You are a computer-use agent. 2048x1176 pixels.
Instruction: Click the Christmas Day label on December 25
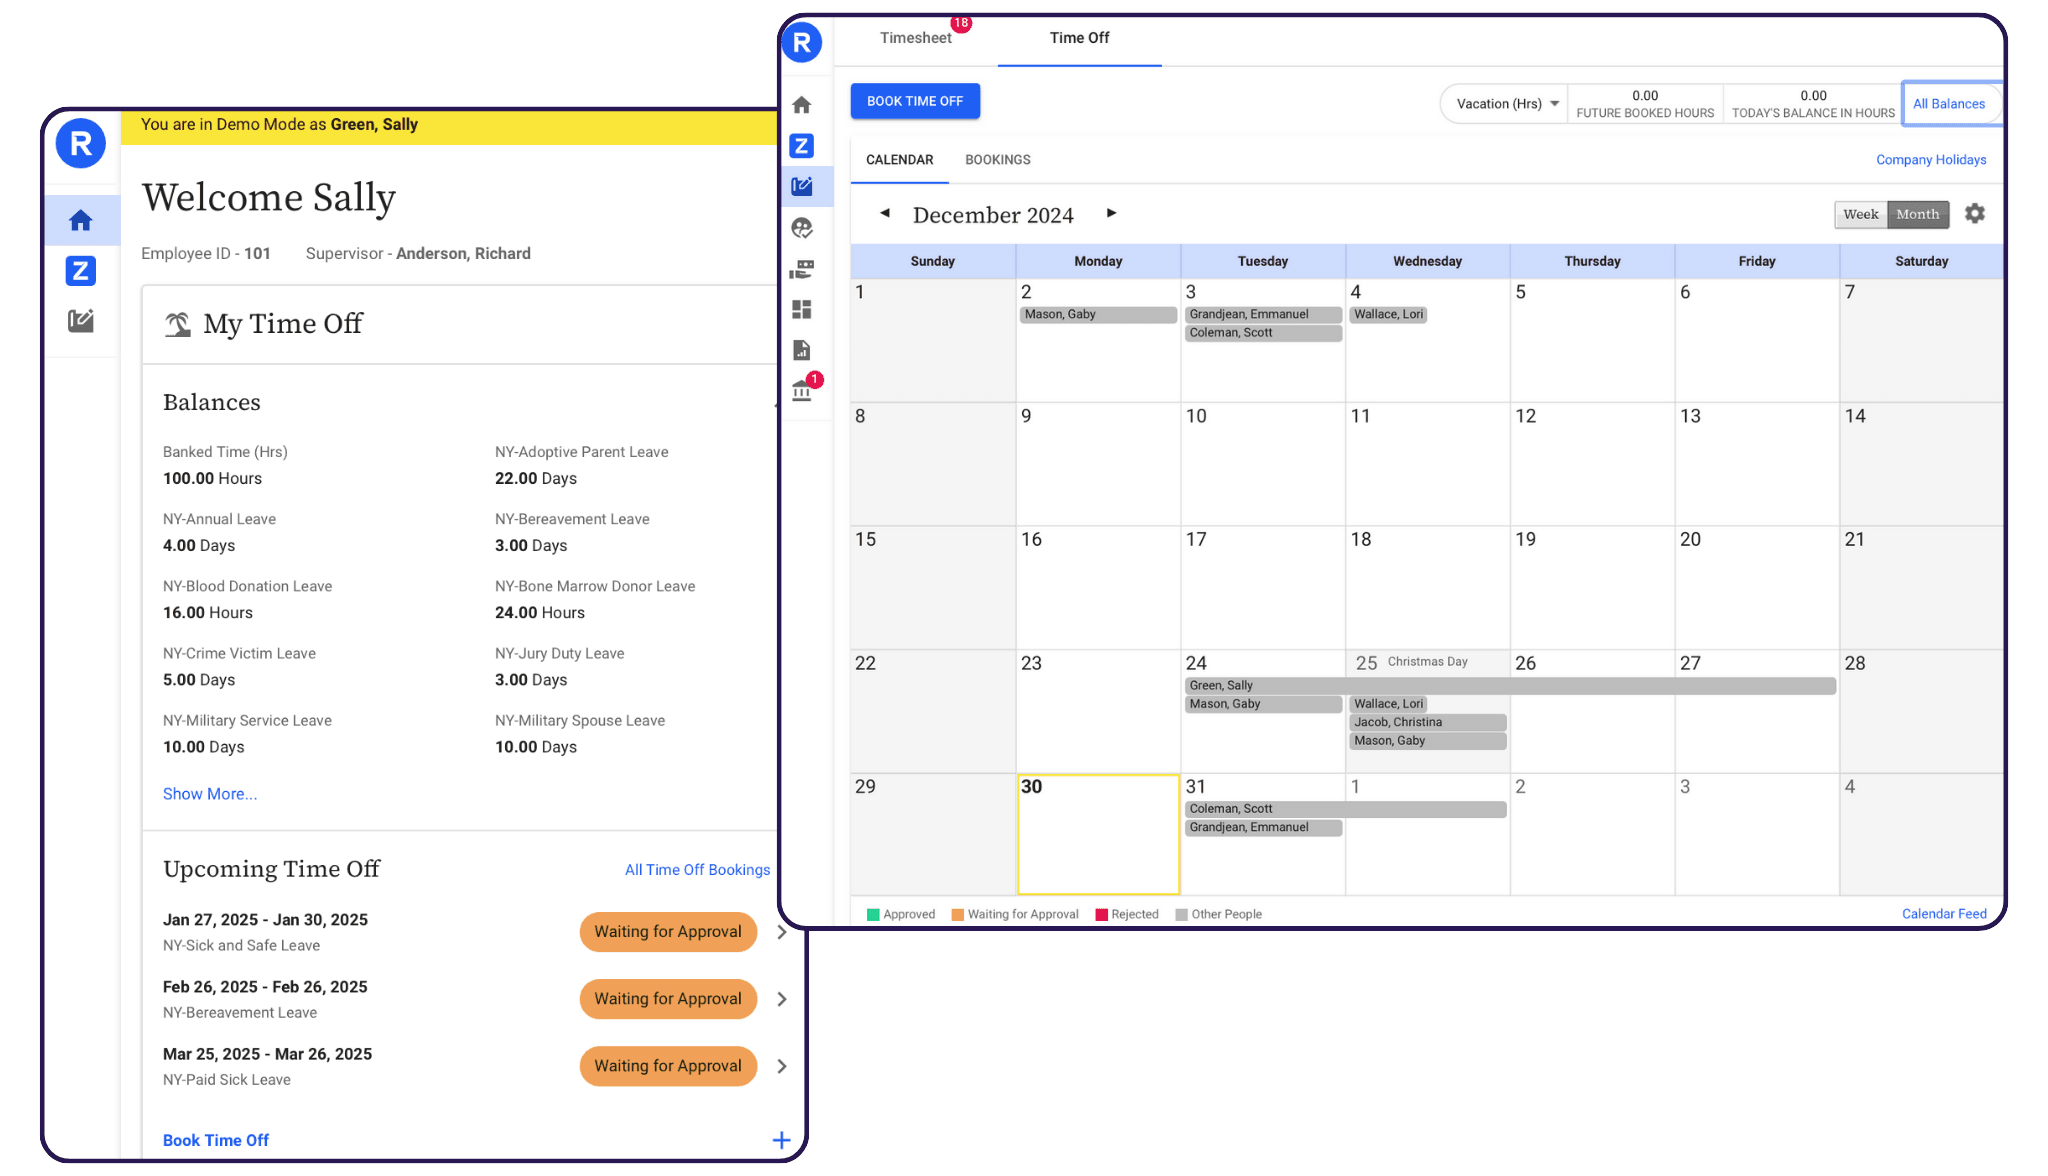(x=1427, y=662)
